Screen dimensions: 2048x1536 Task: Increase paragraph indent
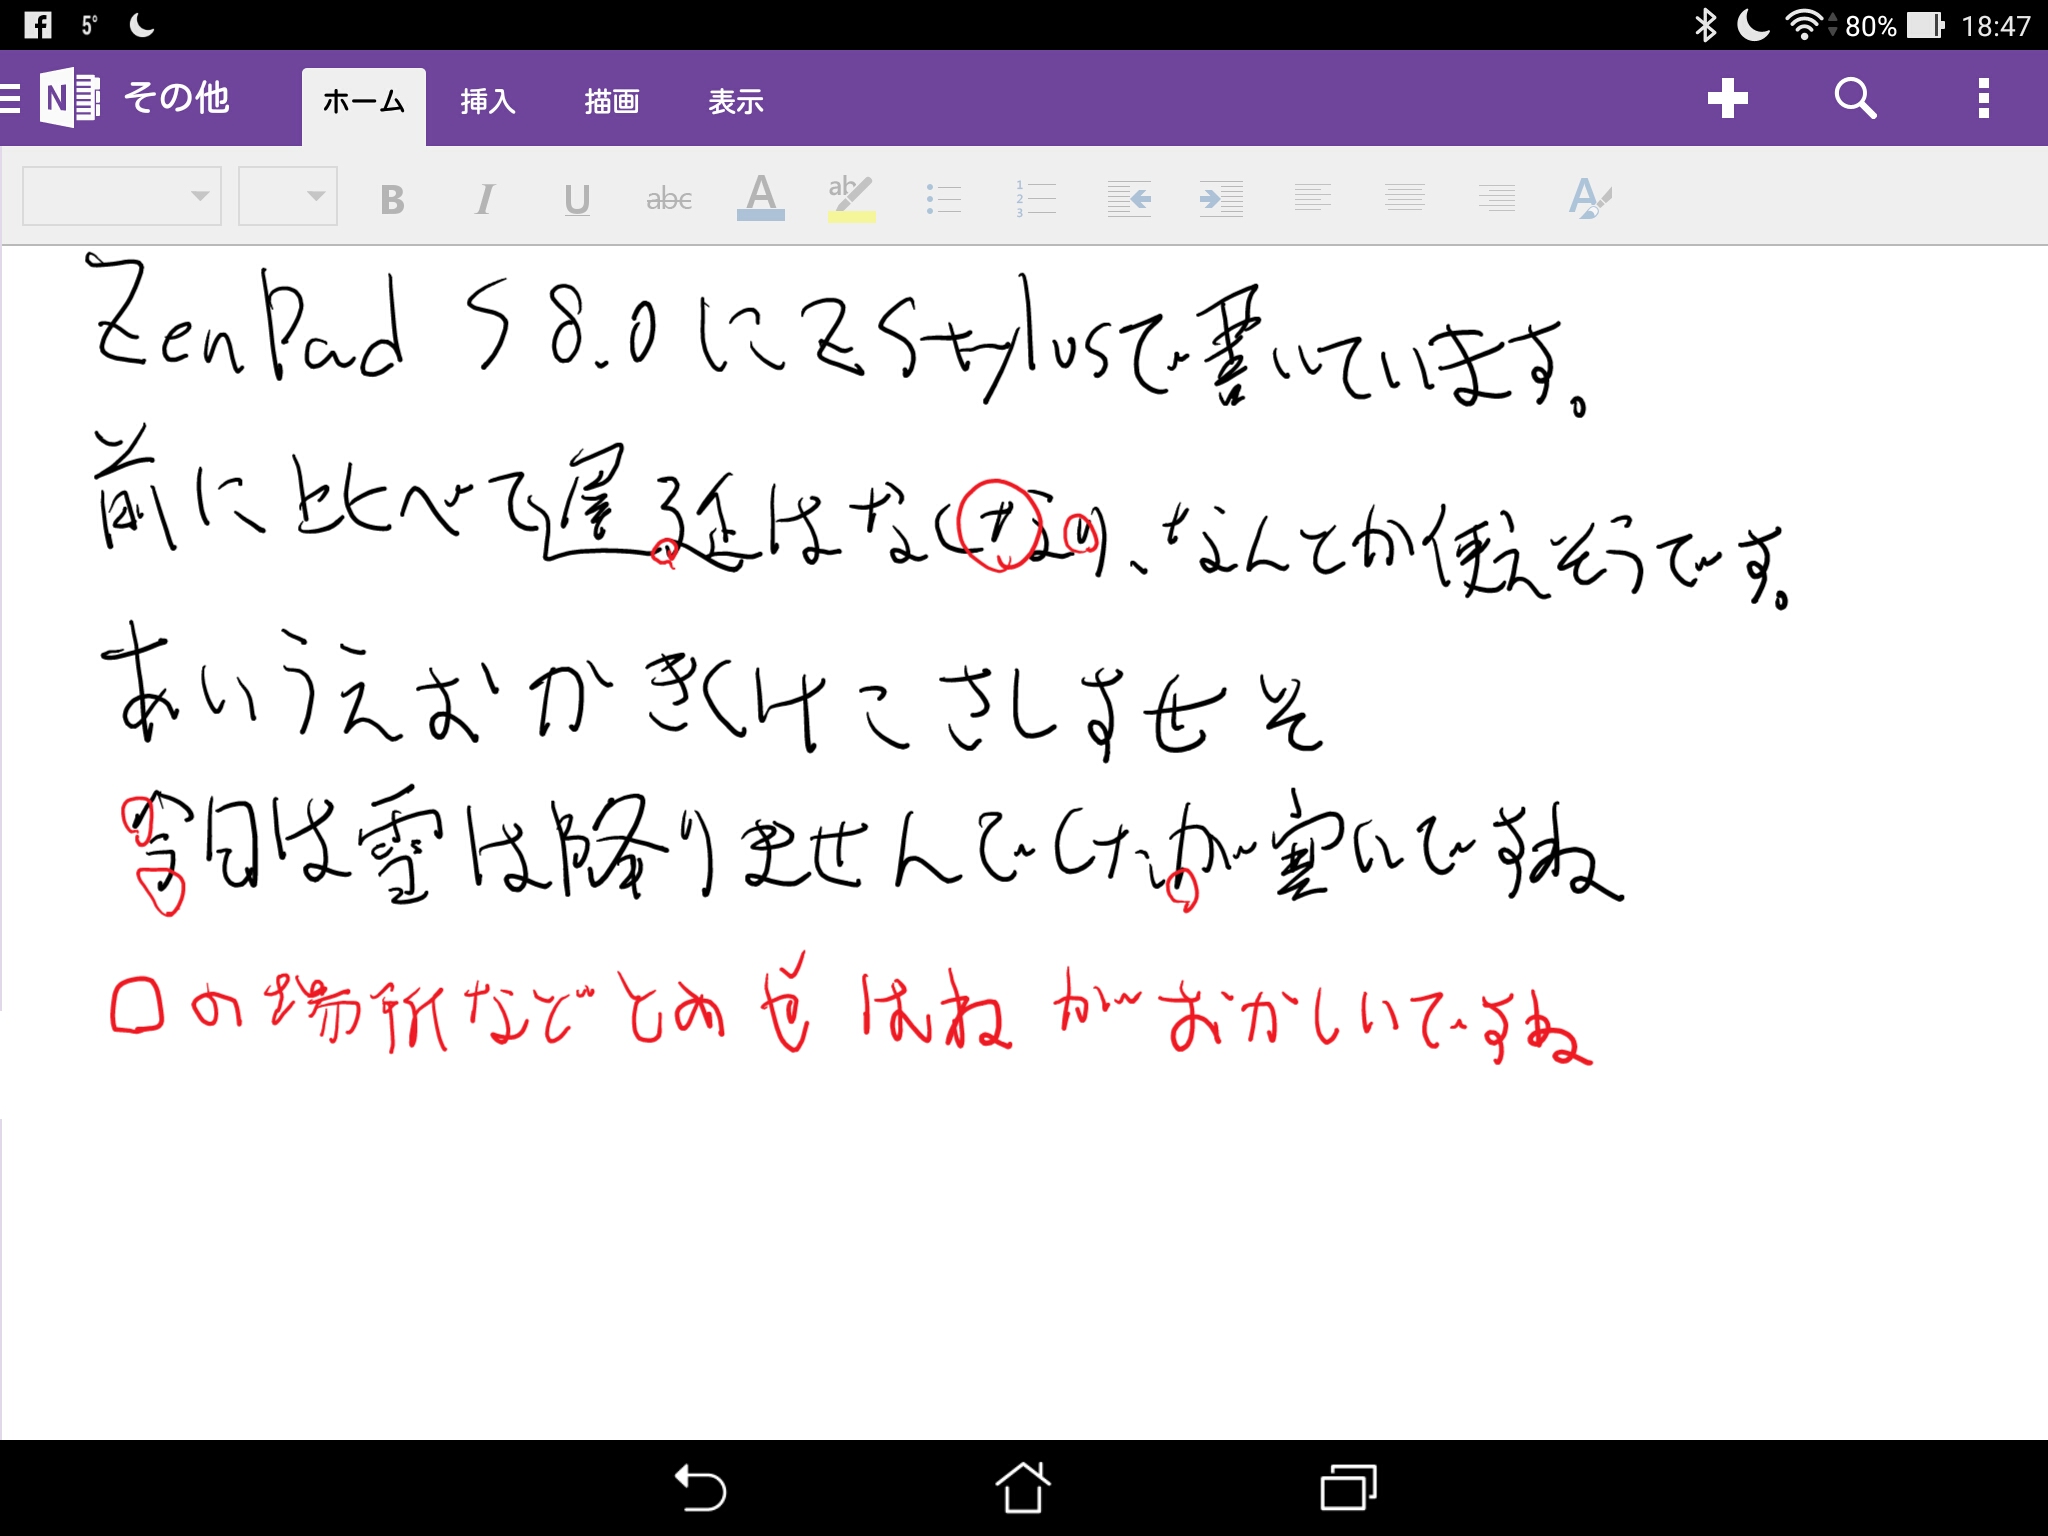point(1220,198)
